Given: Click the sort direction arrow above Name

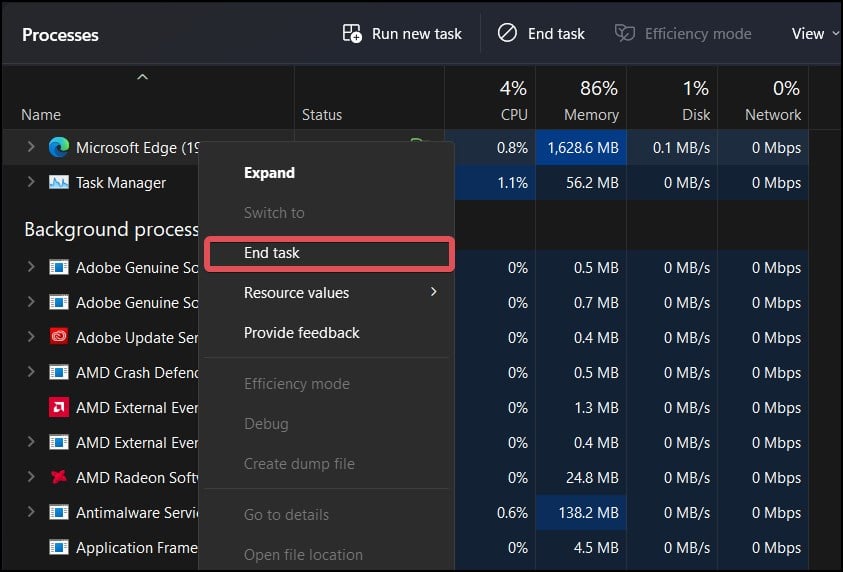Looking at the screenshot, I should (x=142, y=77).
